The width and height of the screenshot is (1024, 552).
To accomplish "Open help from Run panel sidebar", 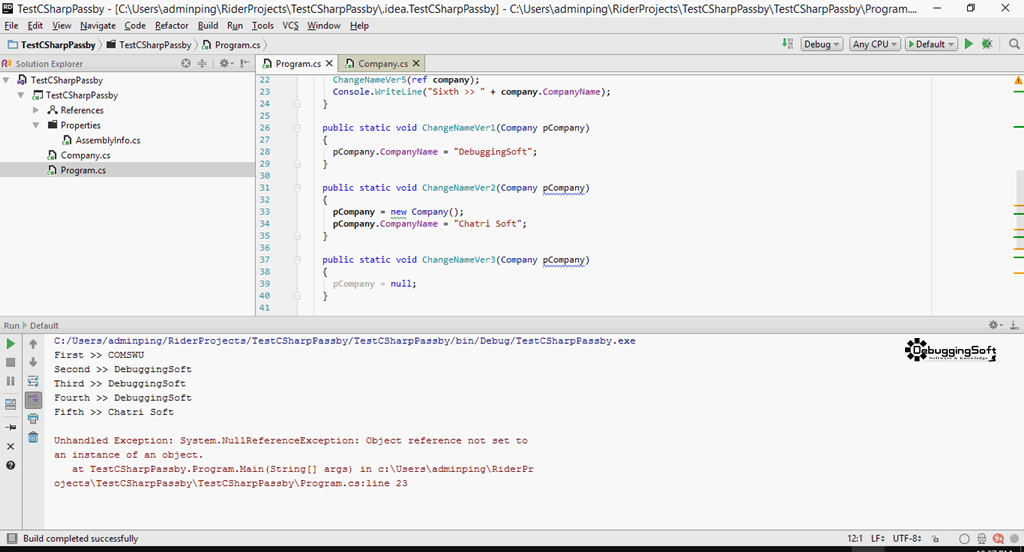I will (10, 465).
